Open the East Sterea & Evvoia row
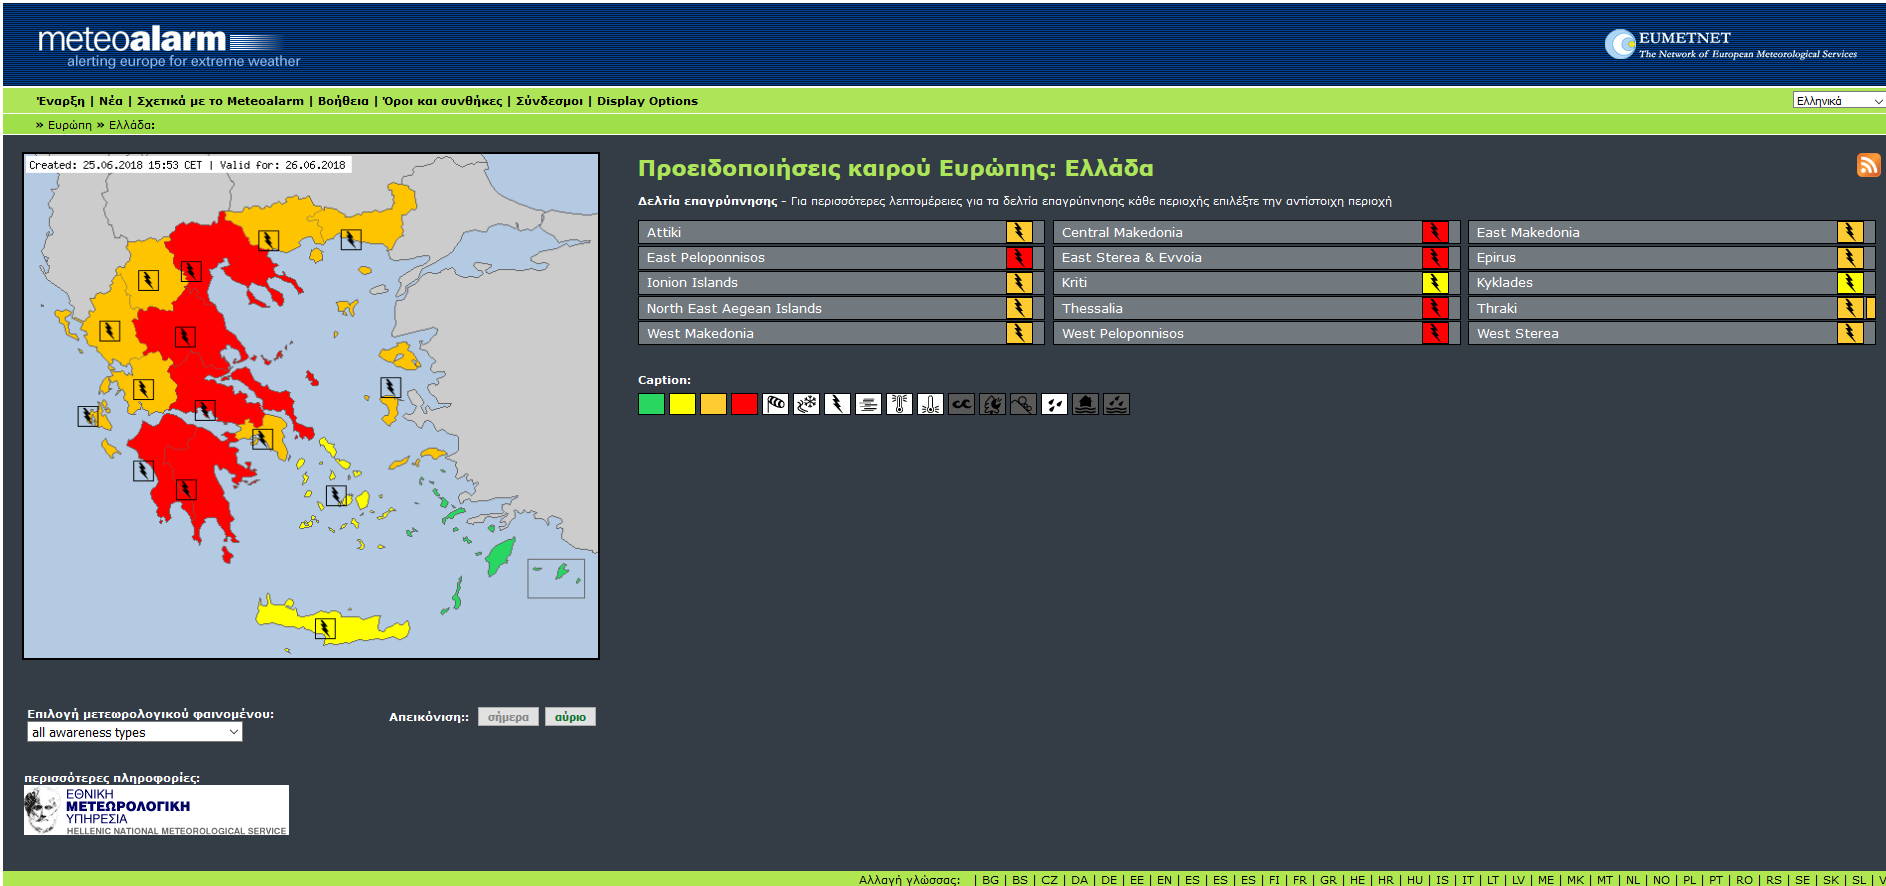 point(1256,257)
